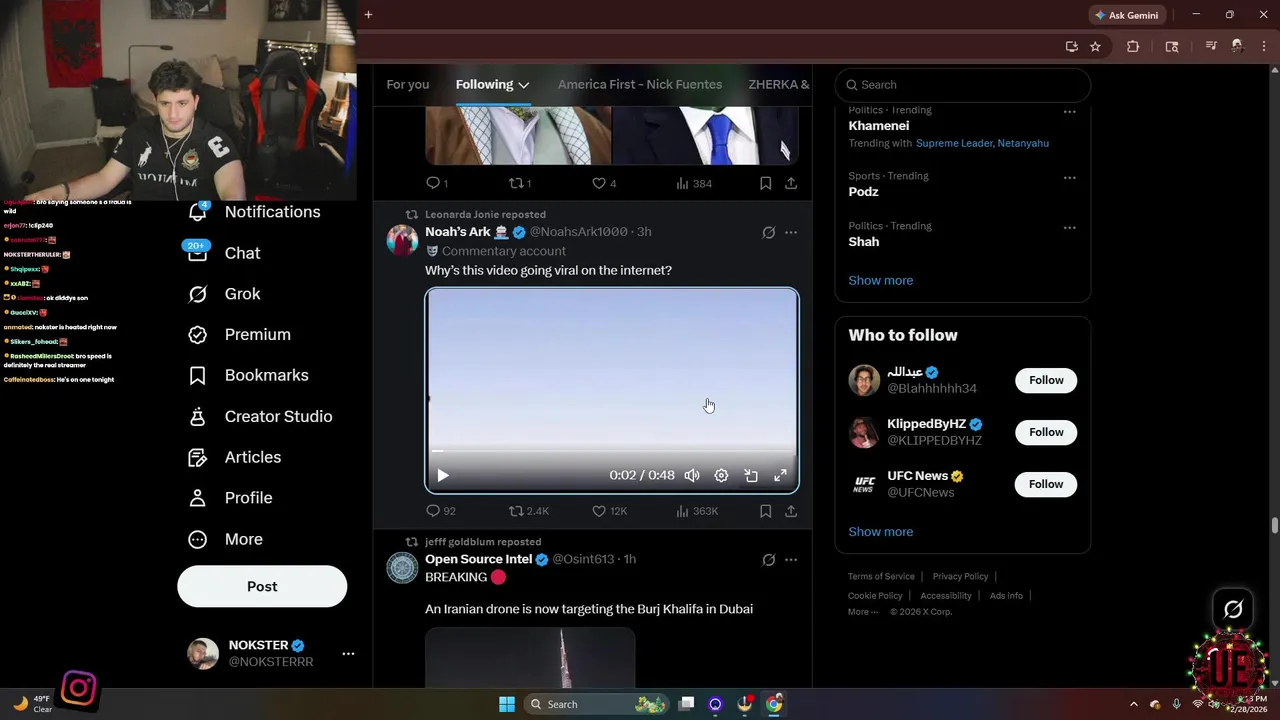Like the Noah's Ark post with 12K likes
Screen dimensions: 1280x720
[x=609, y=511]
